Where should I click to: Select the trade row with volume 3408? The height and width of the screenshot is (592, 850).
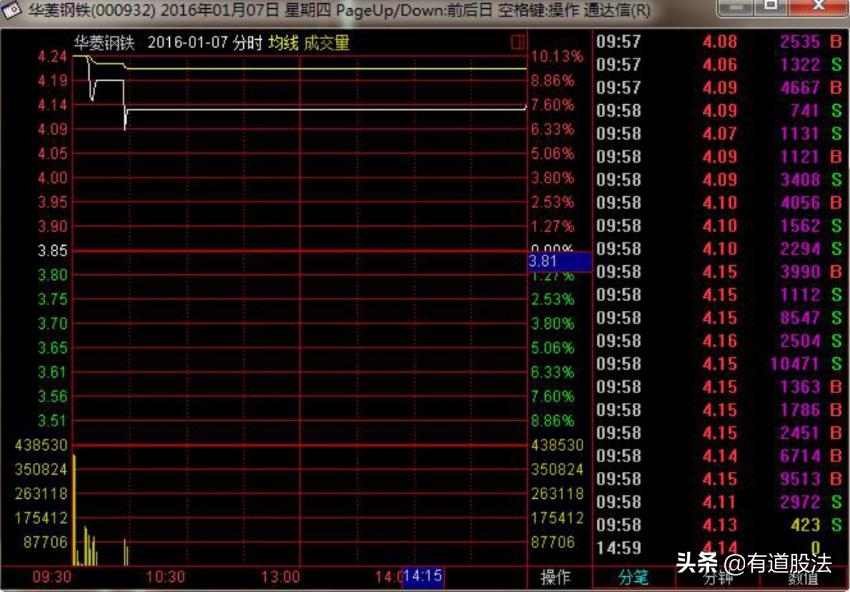[x=720, y=179]
